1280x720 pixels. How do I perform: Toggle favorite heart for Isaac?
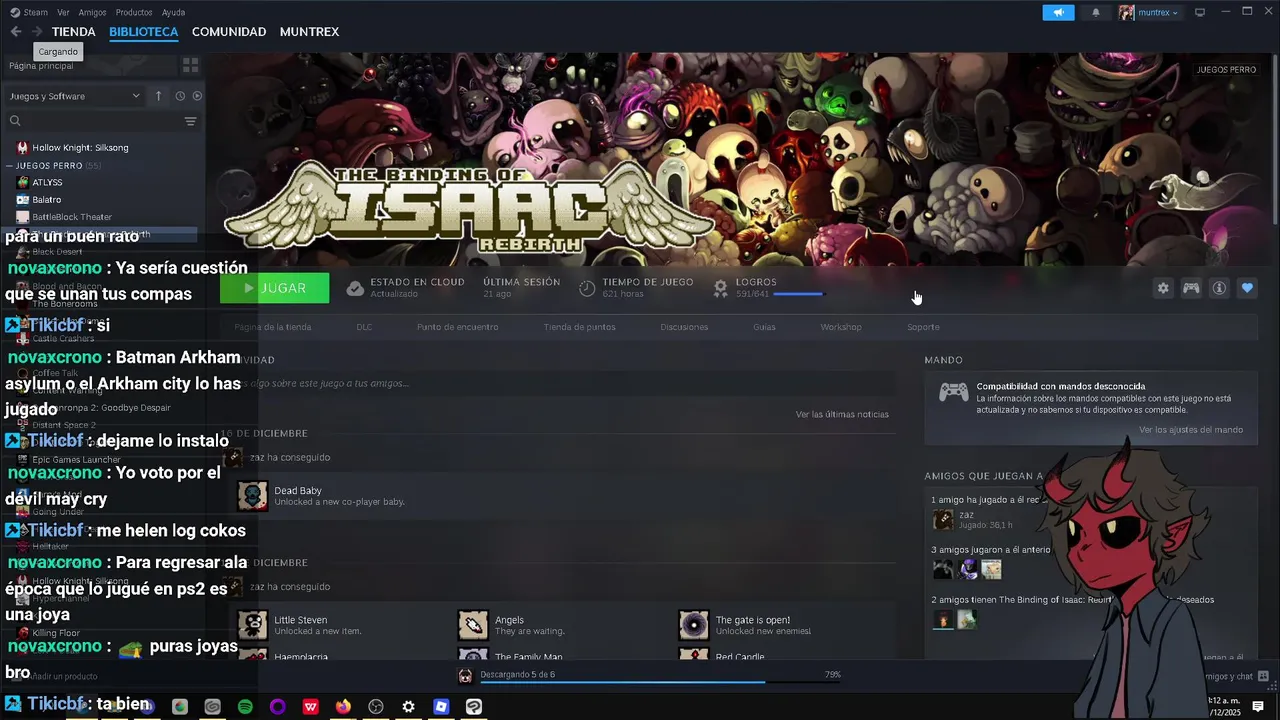tap(1247, 288)
